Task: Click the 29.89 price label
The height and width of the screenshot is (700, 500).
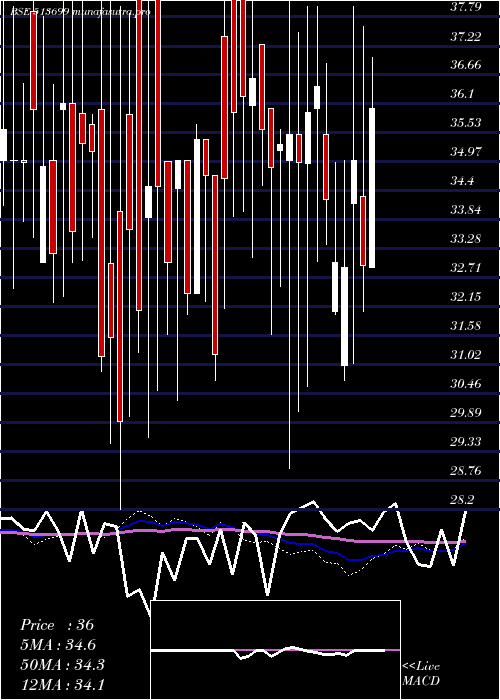Action: (x=466, y=412)
